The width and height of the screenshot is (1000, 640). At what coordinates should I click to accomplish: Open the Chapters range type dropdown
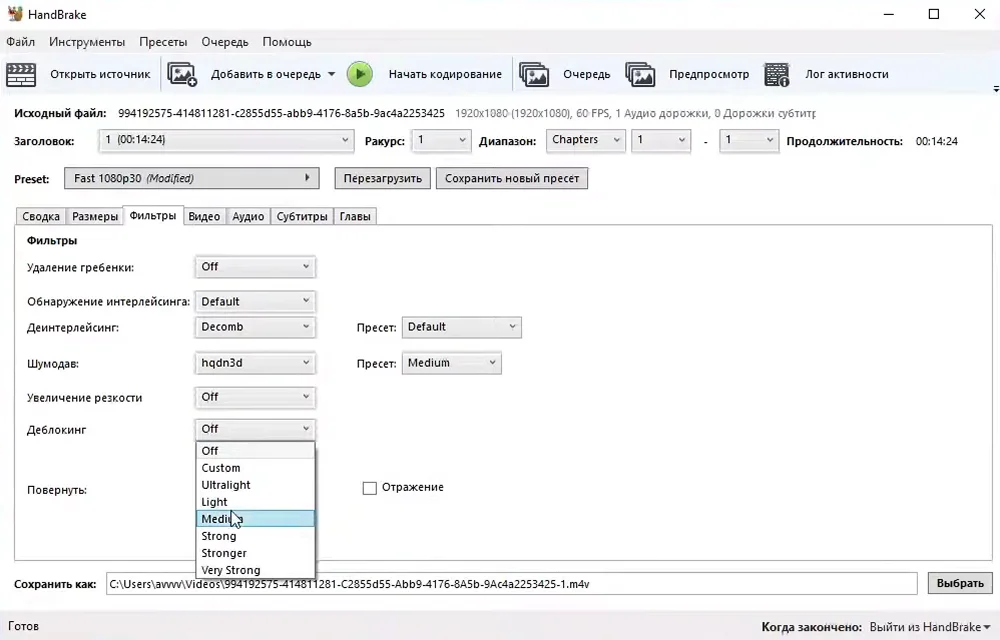point(585,140)
